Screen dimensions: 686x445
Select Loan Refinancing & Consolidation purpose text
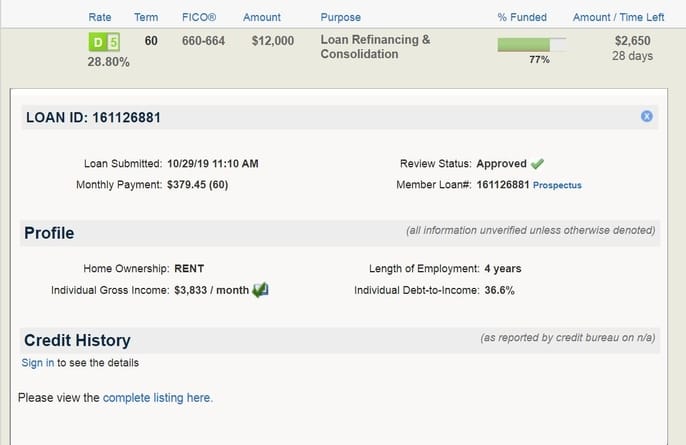pyautogui.click(x=375, y=47)
